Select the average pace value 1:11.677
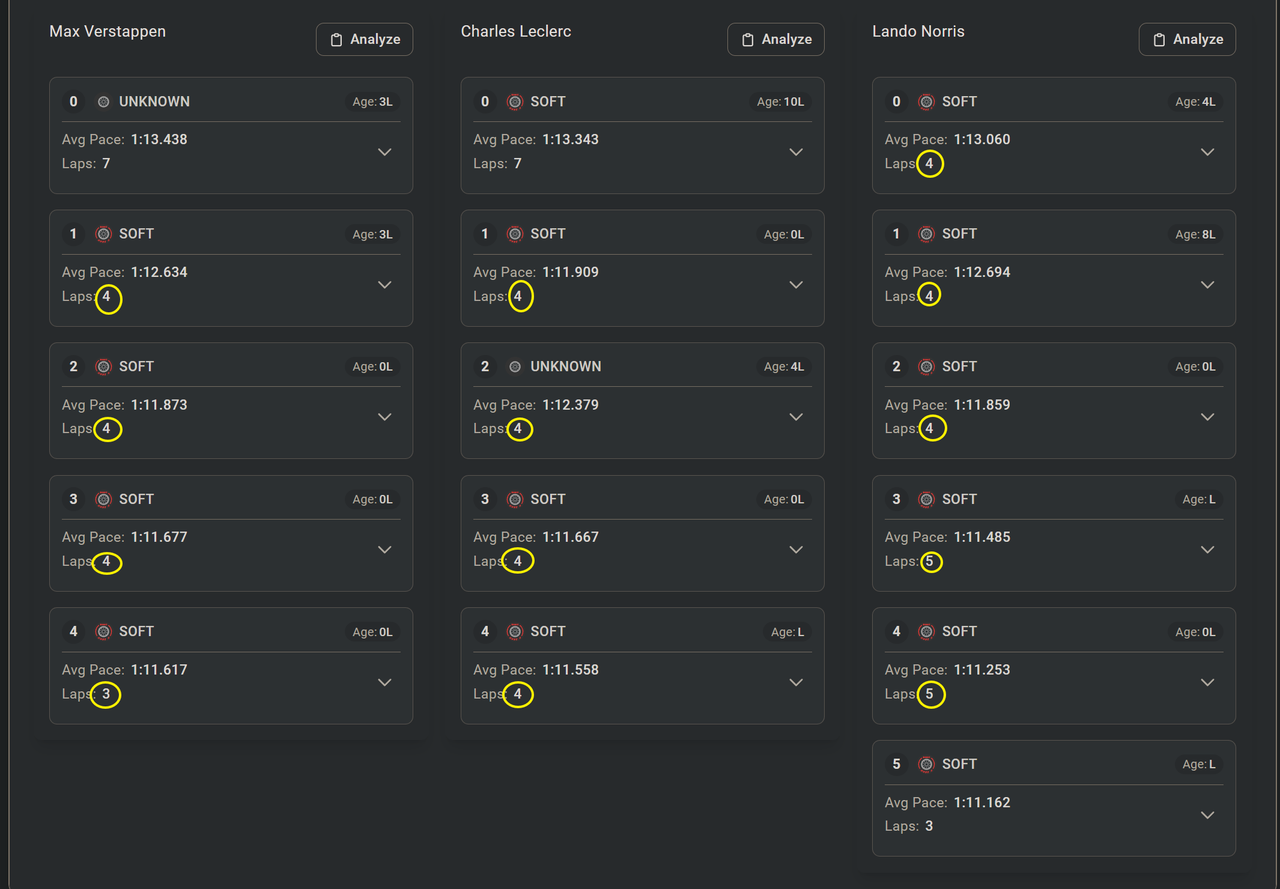This screenshot has width=1280, height=889. click(x=159, y=537)
